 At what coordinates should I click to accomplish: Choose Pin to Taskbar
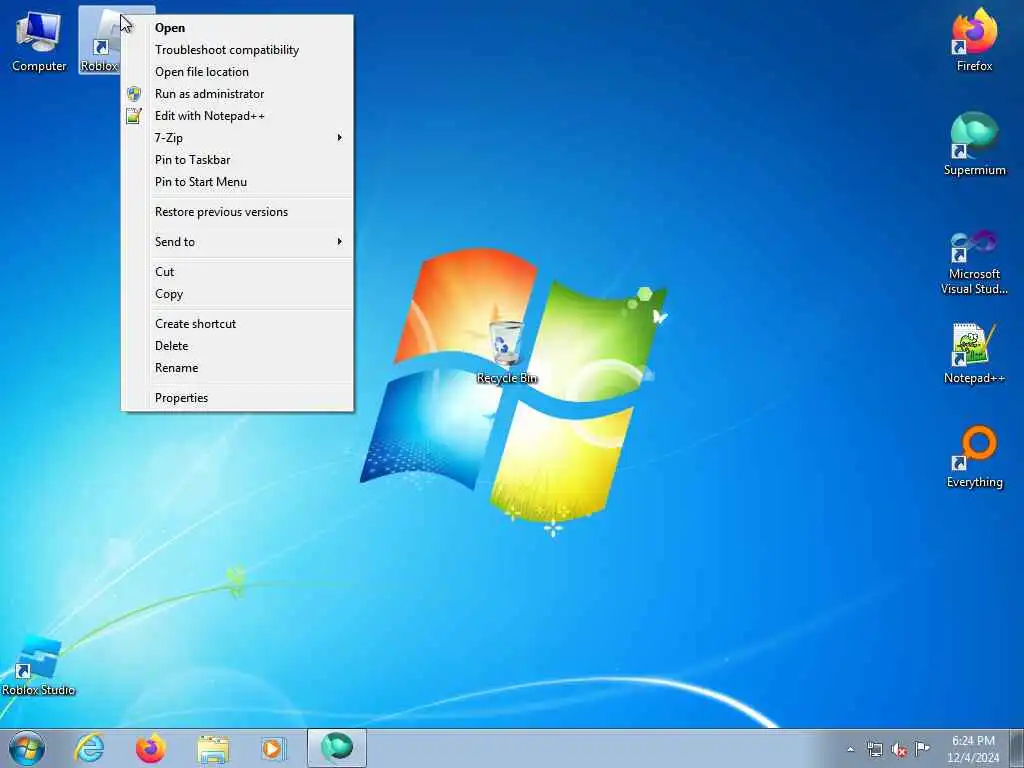coord(238,160)
